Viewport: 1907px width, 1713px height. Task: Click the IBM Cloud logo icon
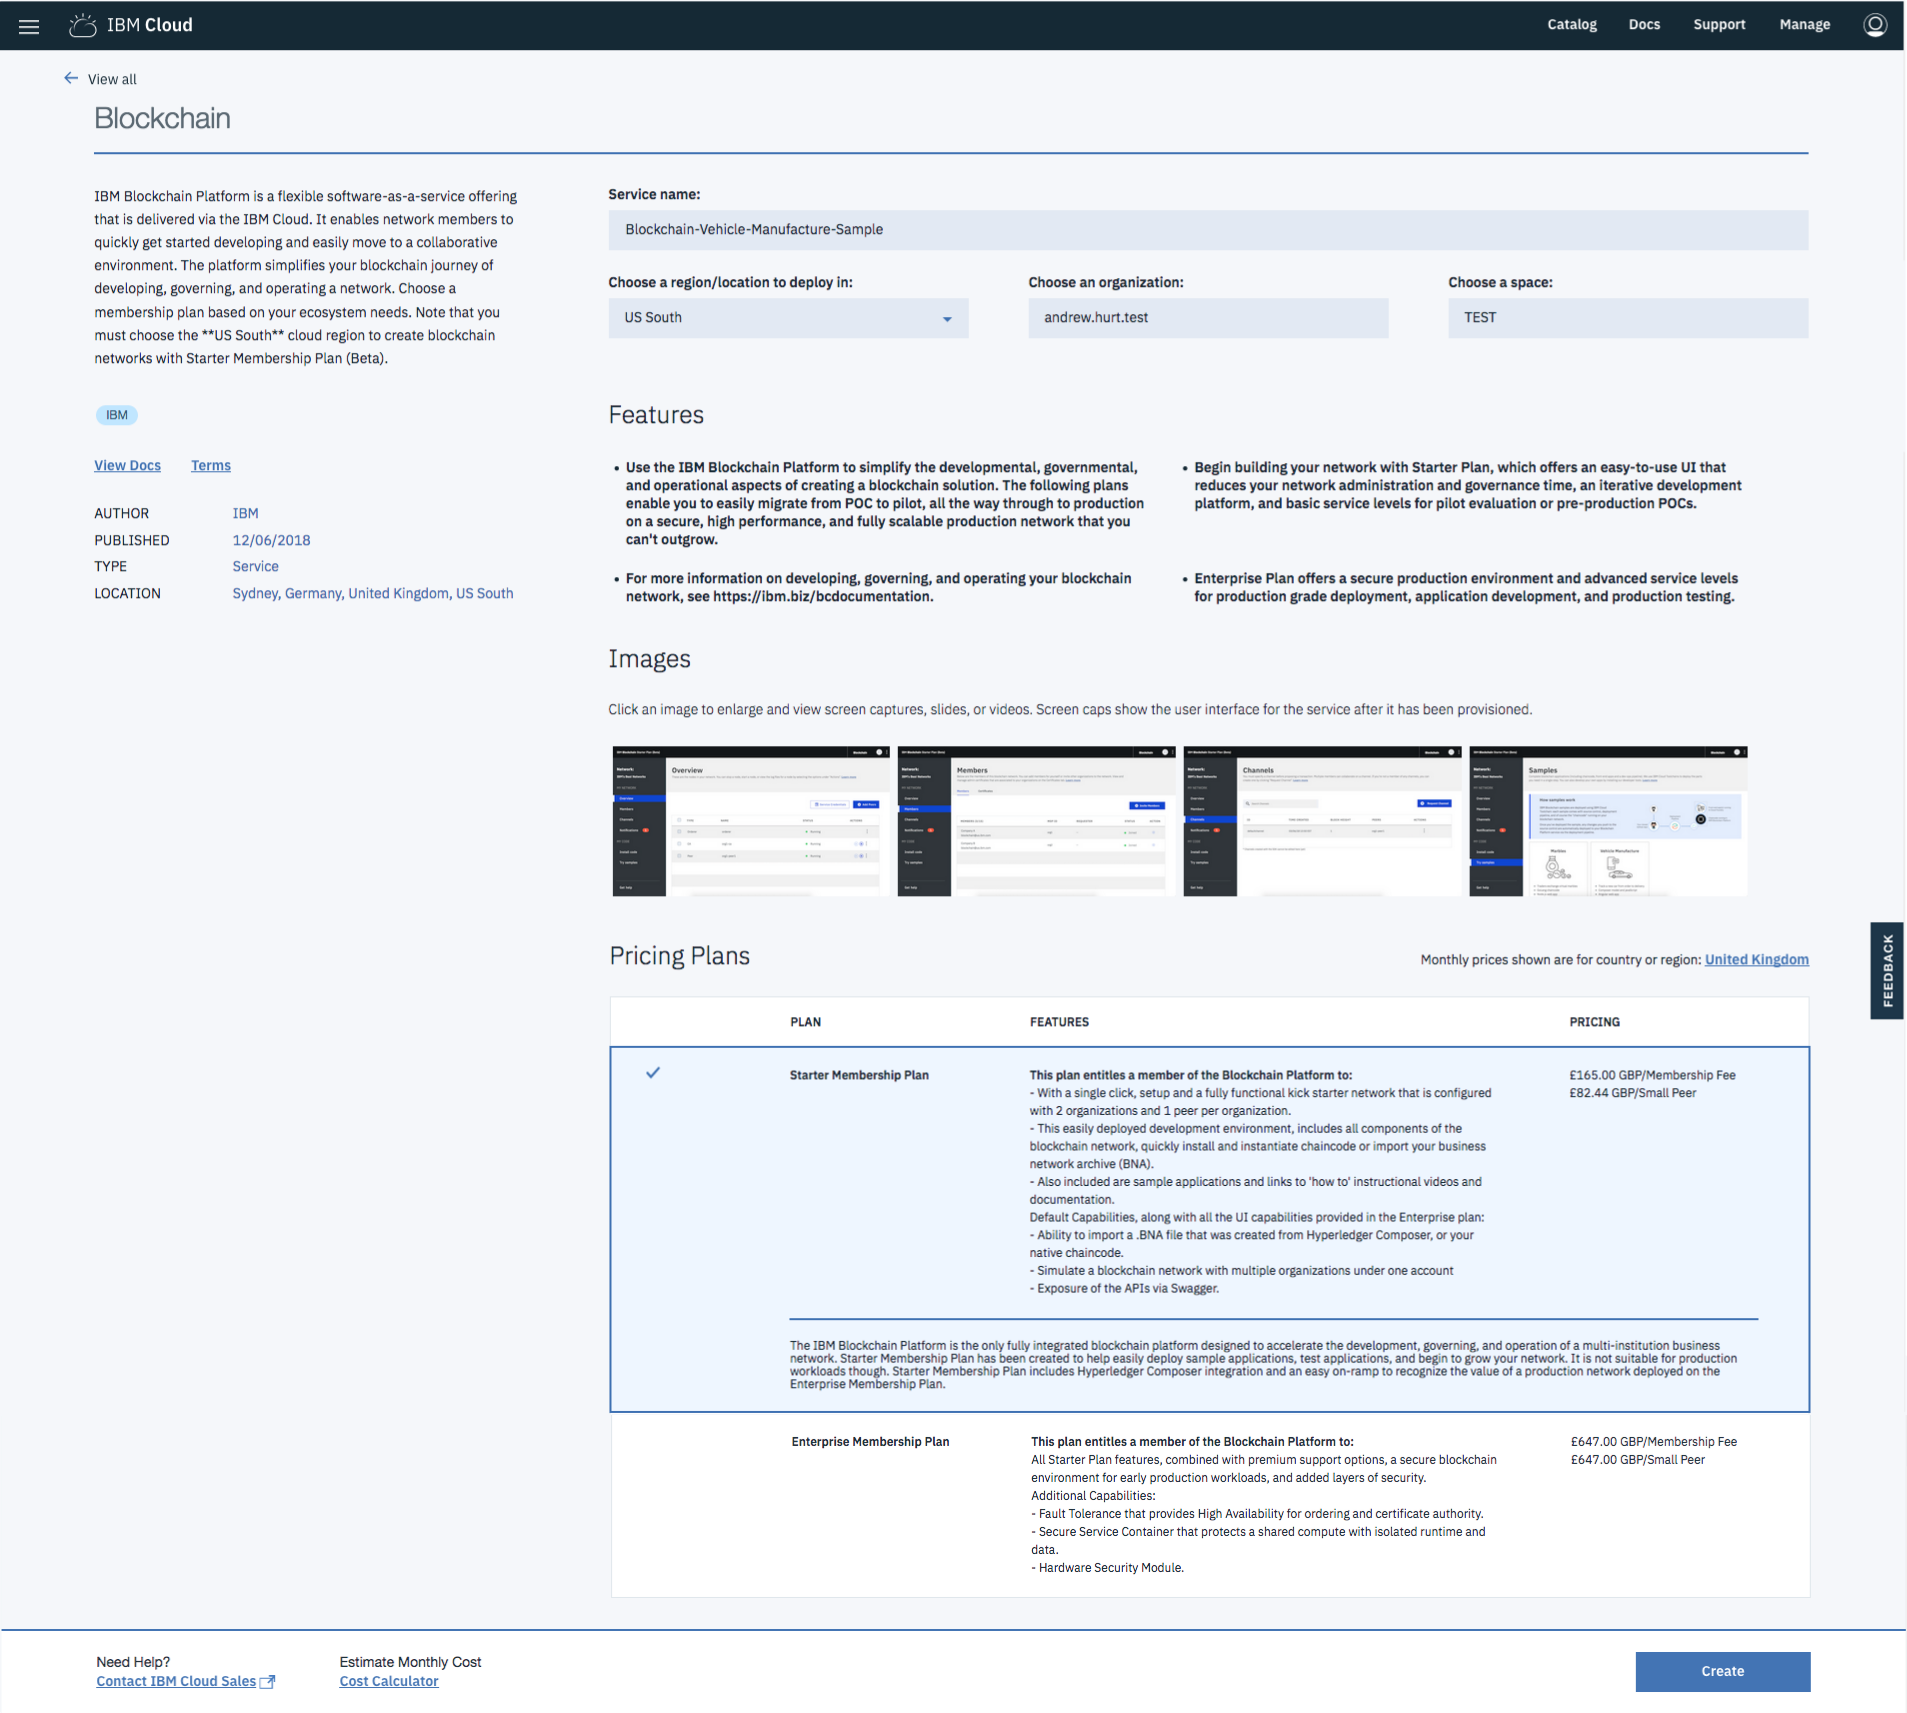tap(83, 25)
